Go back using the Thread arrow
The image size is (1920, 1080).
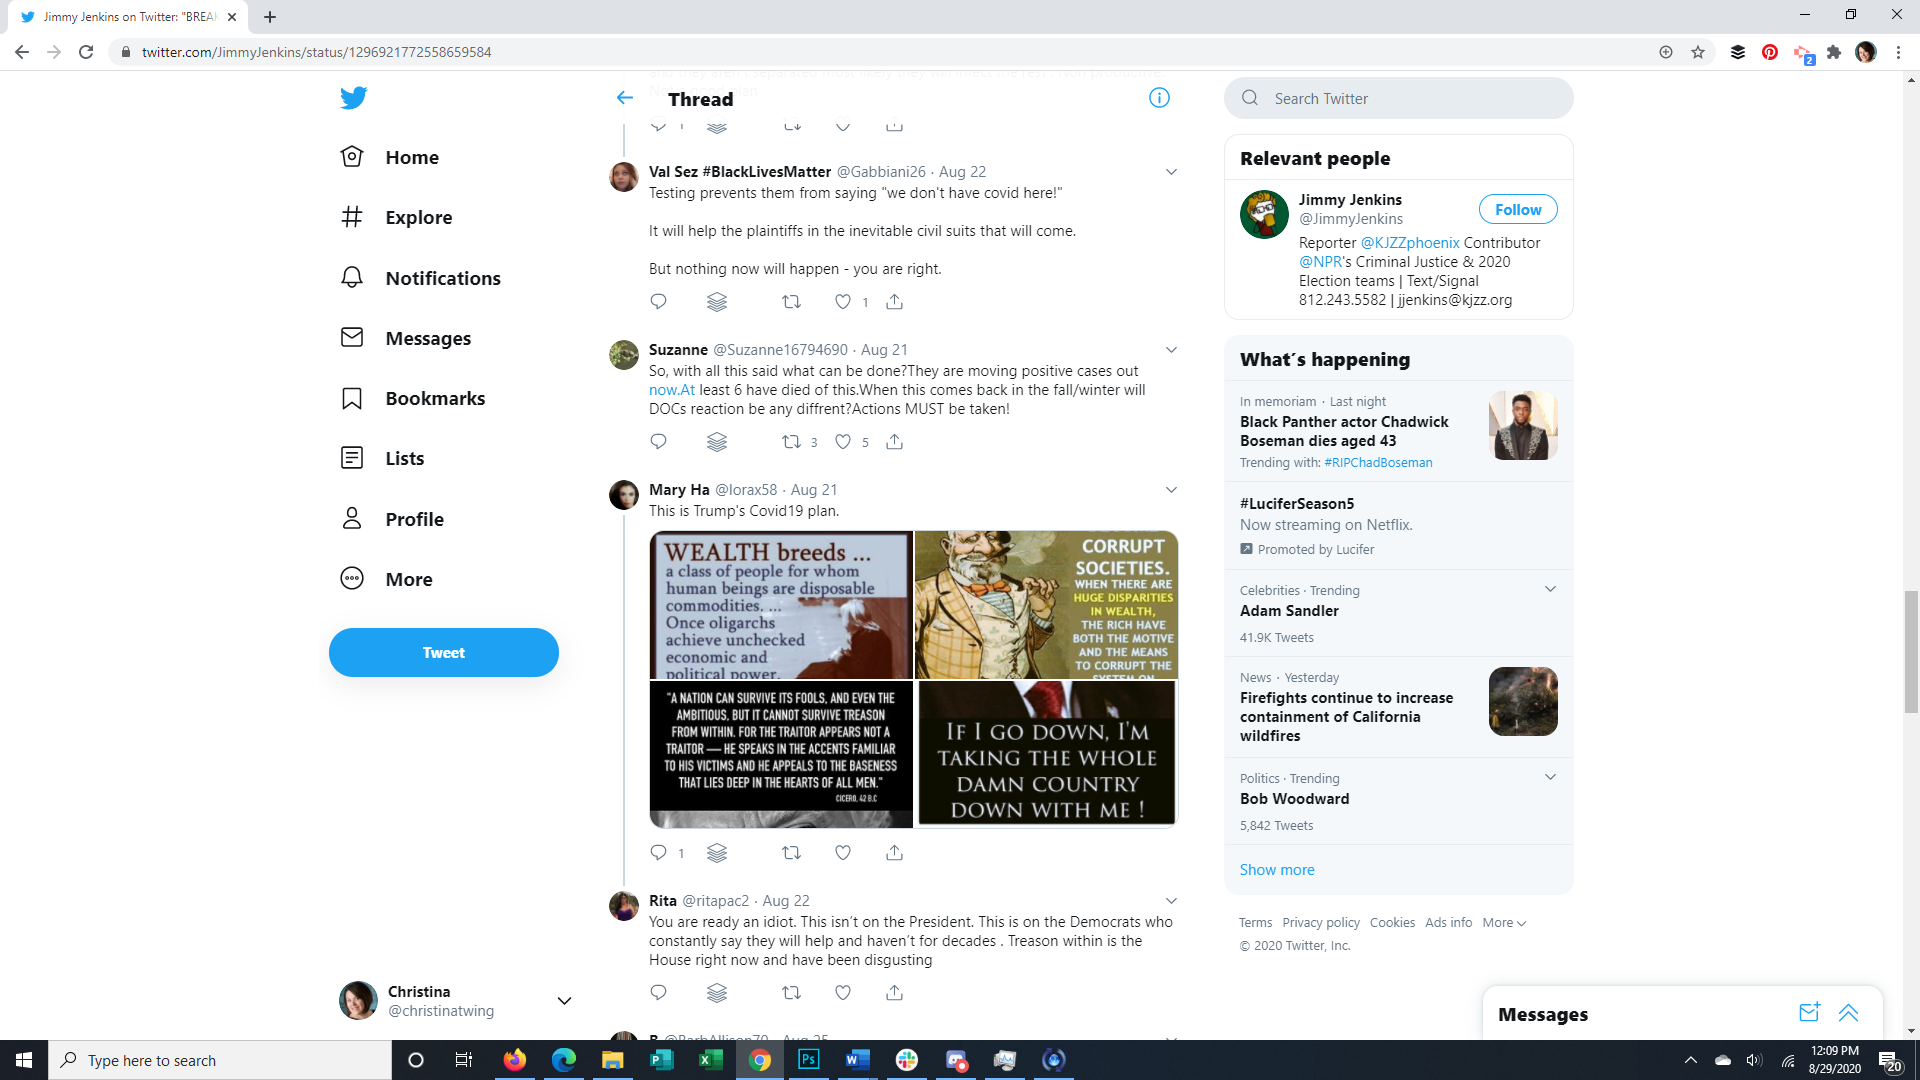625,98
